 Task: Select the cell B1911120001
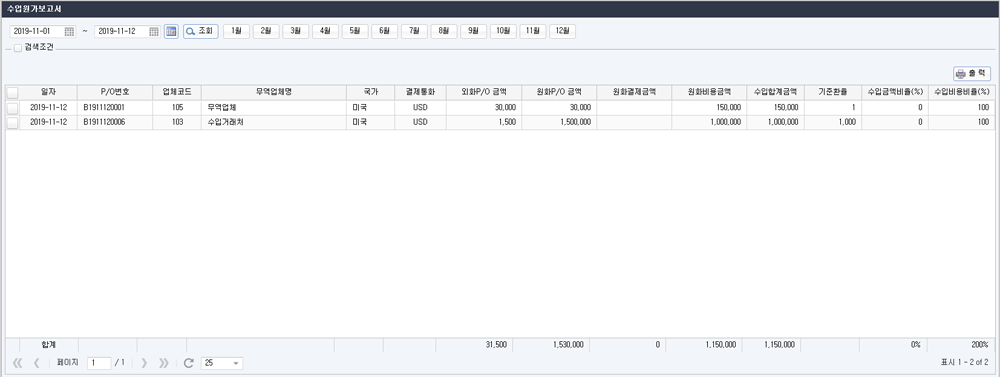[x=115, y=108]
